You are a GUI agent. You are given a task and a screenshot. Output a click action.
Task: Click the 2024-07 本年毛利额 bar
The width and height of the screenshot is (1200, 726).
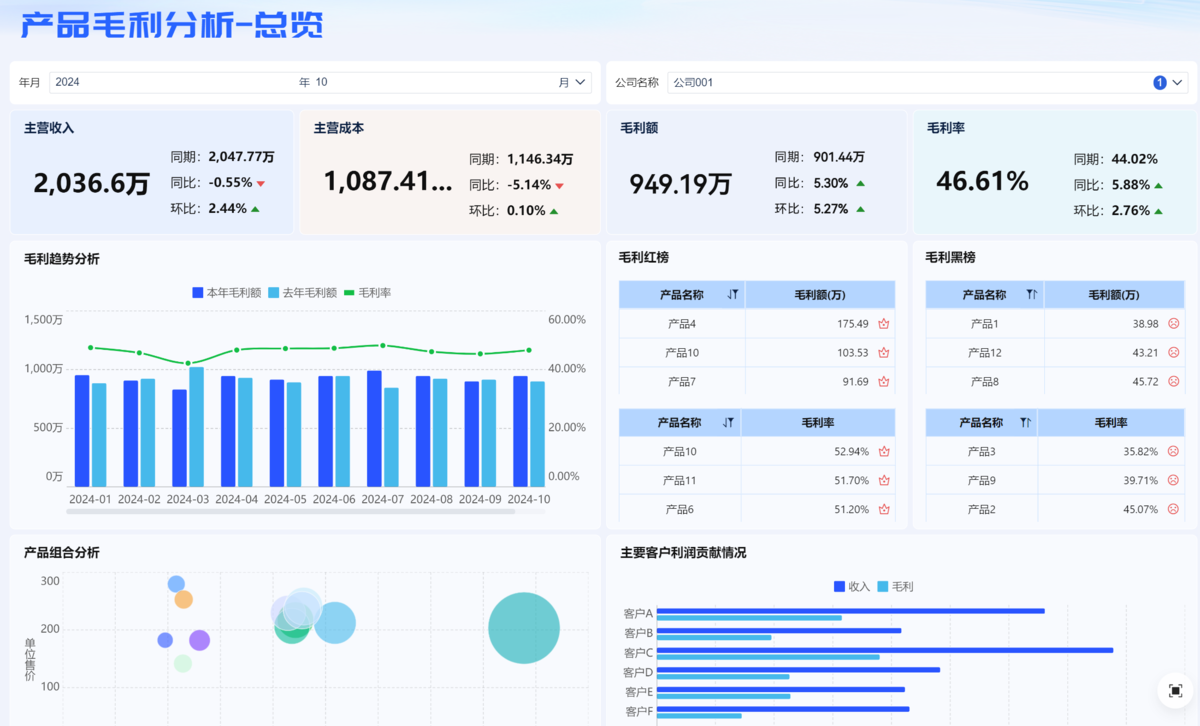pos(374,428)
